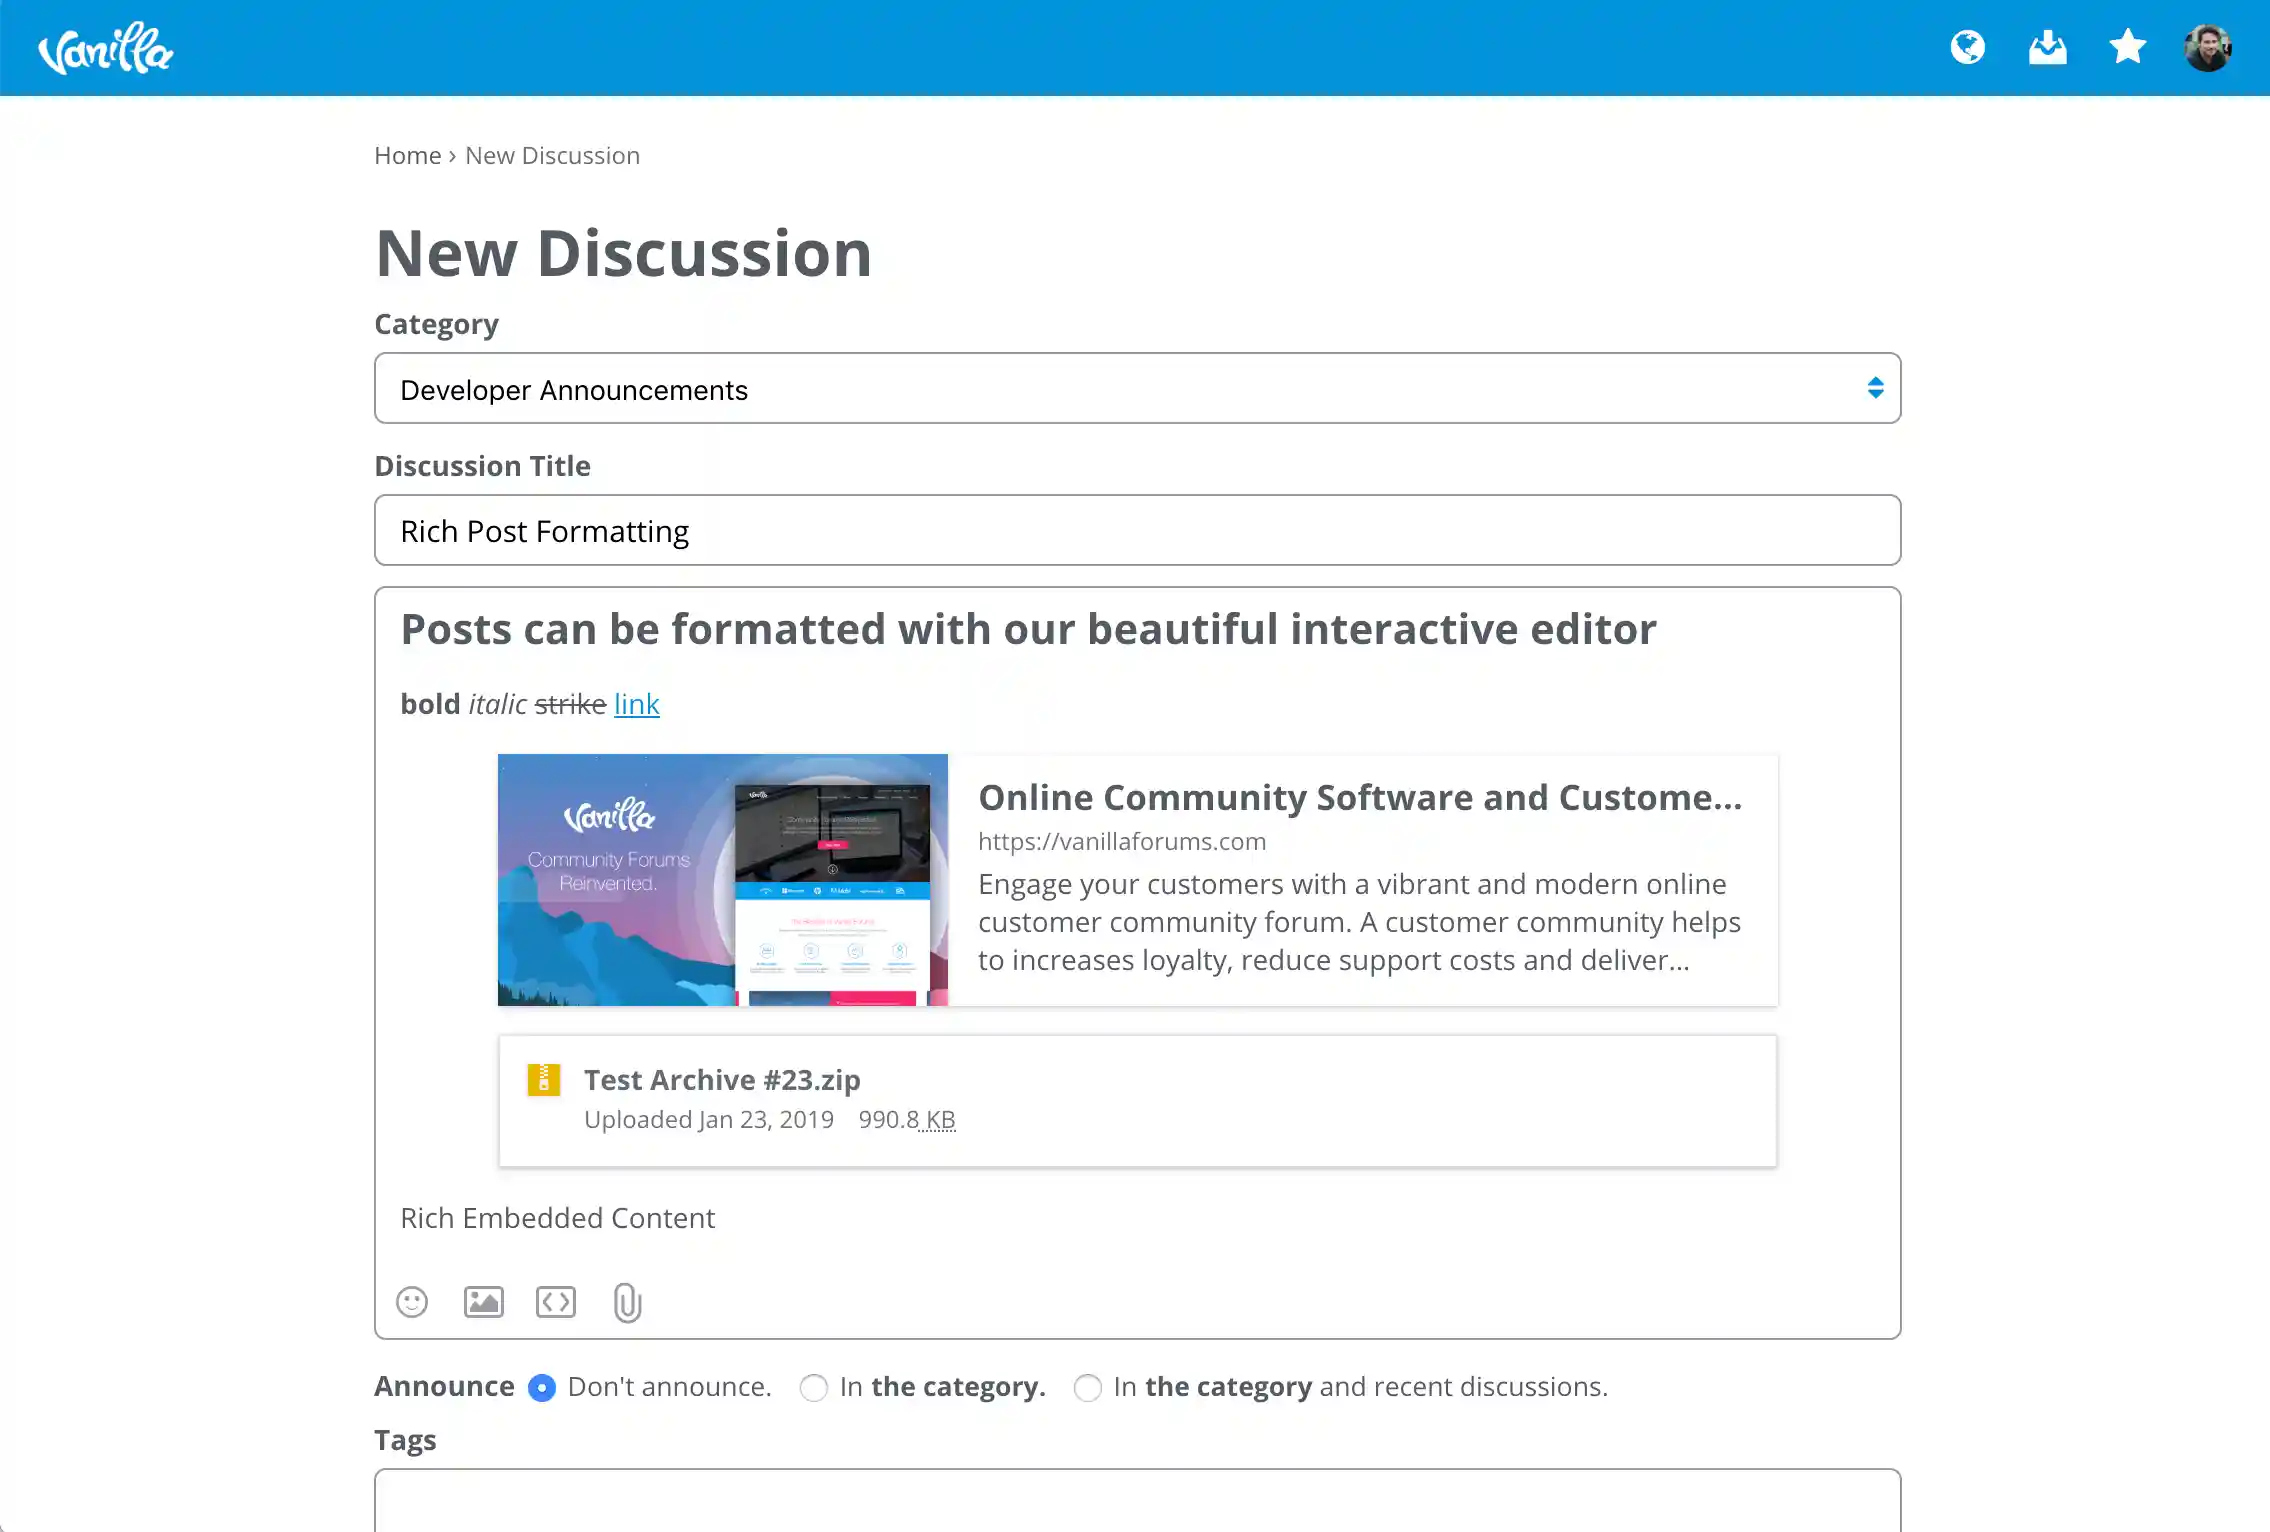Click in the Discussion Title field
Screen dimensions: 2270x1532
pos(1137,531)
